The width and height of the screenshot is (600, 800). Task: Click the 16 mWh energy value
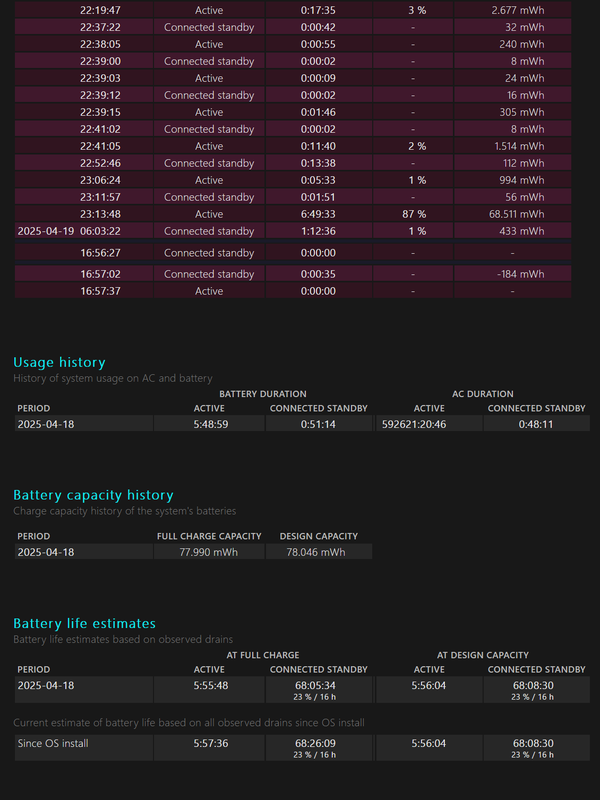(x=526, y=95)
